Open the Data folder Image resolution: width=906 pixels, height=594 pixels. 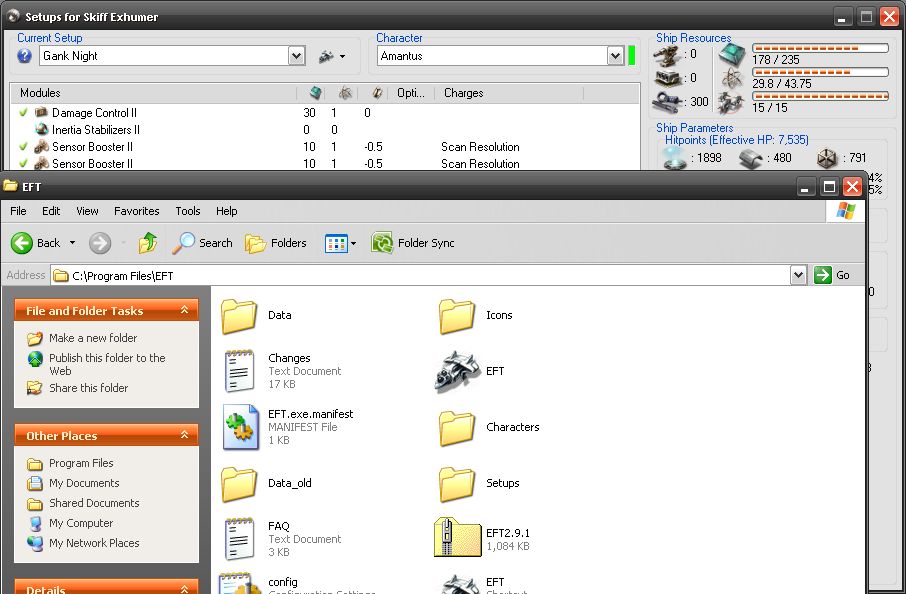point(256,315)
